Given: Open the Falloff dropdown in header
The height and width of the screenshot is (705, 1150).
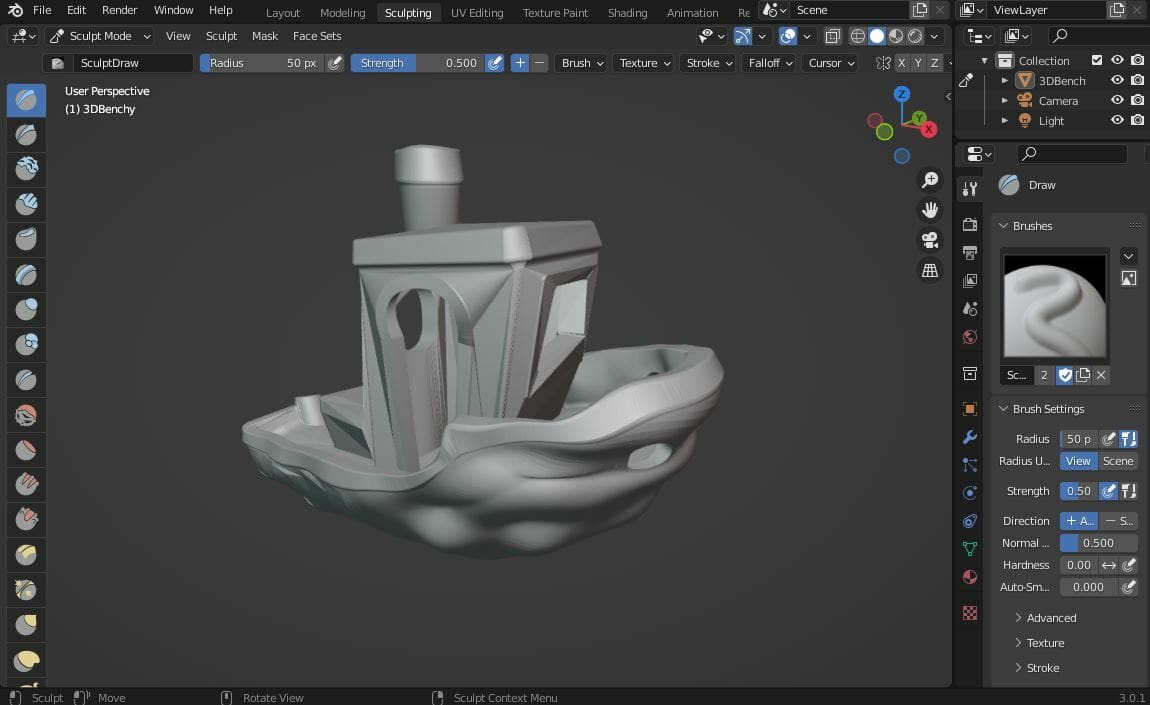Looking at the screenshot, I should [770, 63].
